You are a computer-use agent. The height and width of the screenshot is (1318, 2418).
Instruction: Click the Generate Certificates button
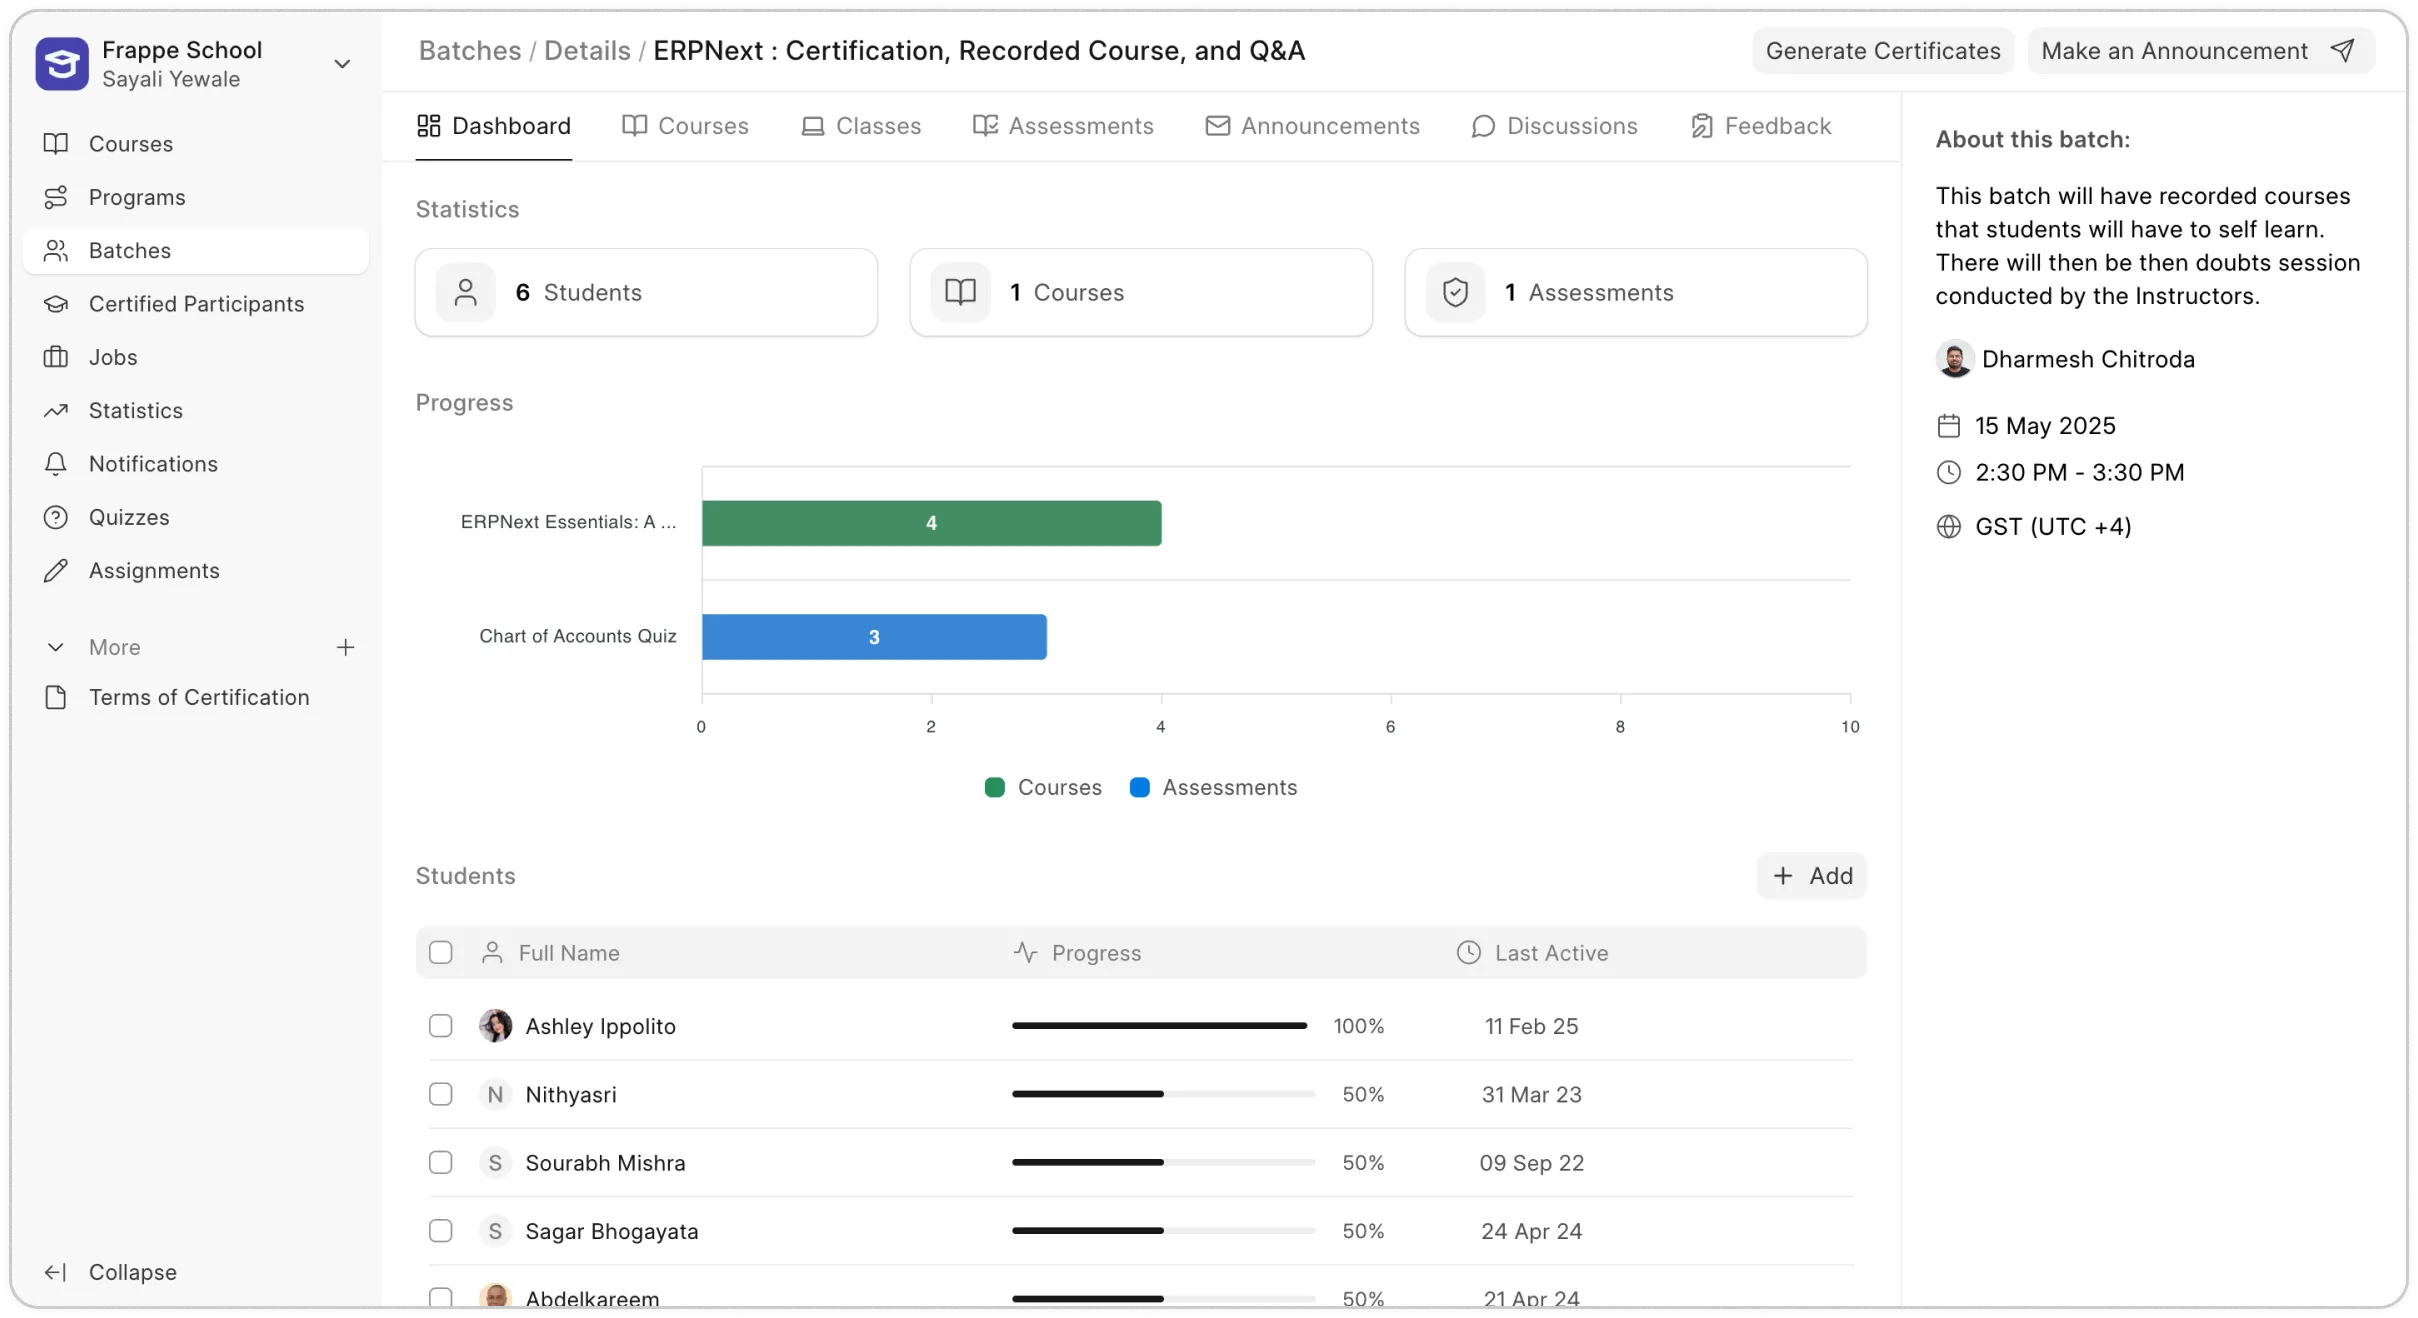pos(1881,50)
